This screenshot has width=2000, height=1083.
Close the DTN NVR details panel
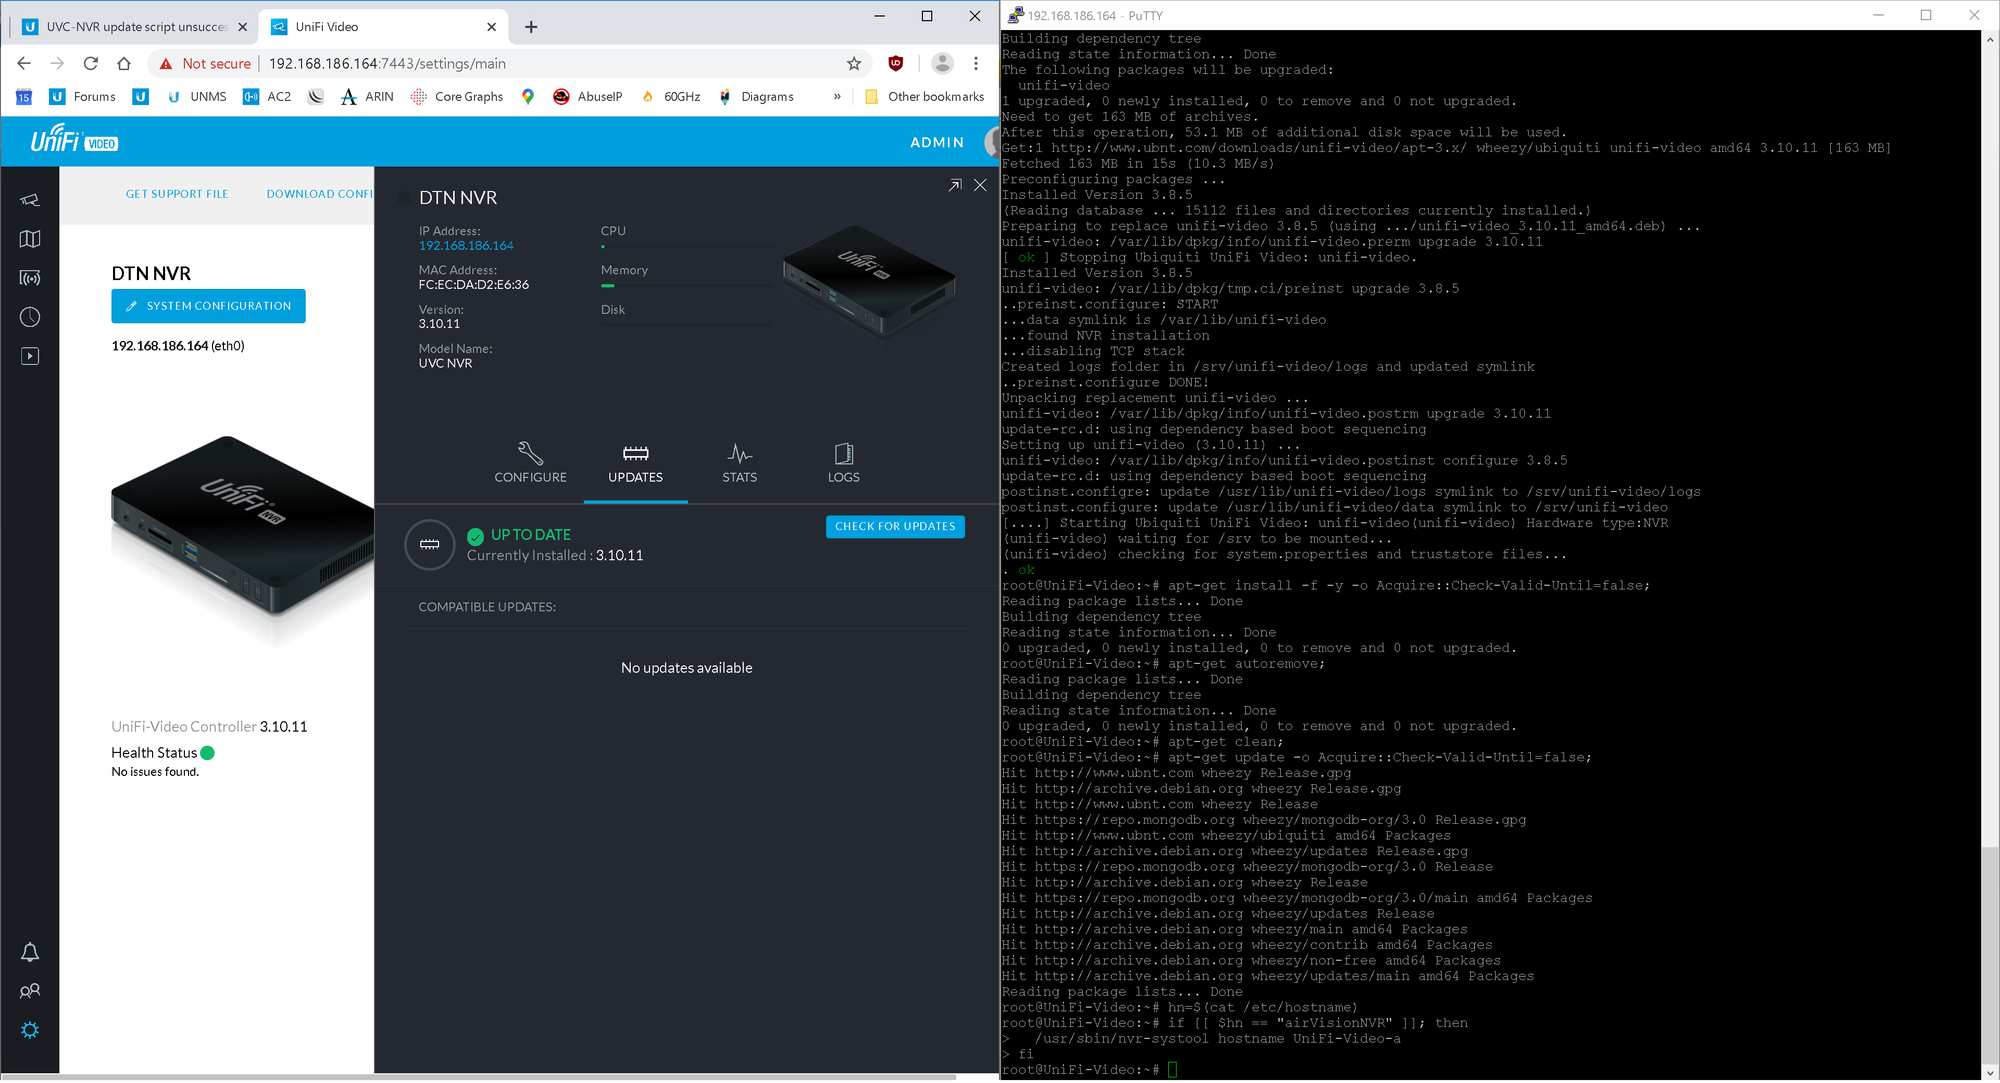point(980,185)
